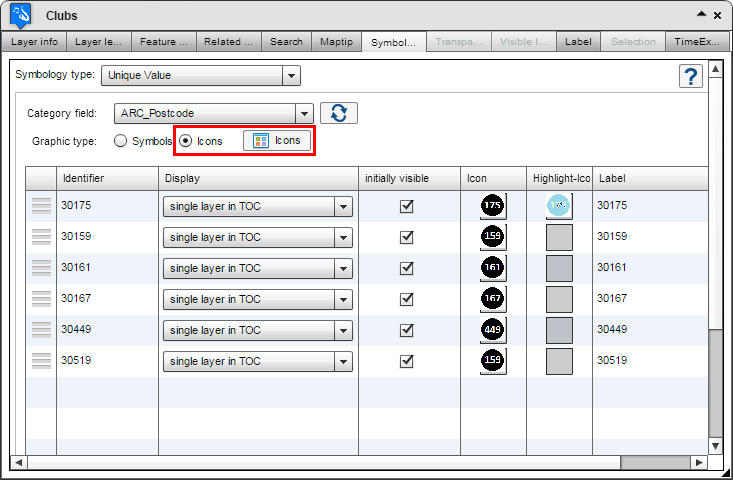Open the Symbology type dropdown
The width and height of the screenshot is (733, 480).
[x=201, y=76]
